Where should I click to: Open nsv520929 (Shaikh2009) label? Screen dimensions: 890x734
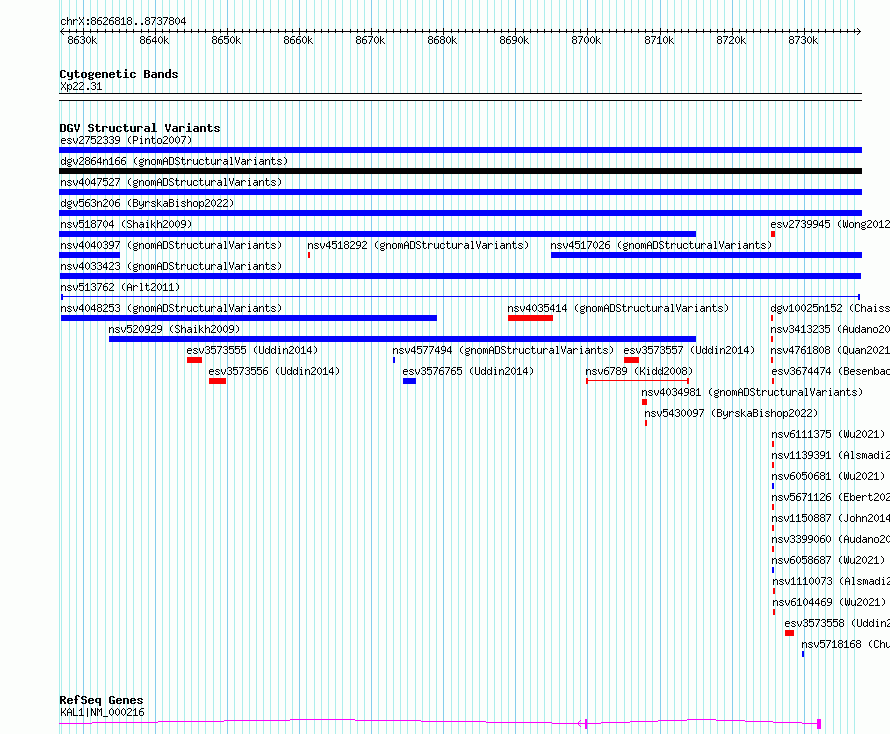[174, 329]
